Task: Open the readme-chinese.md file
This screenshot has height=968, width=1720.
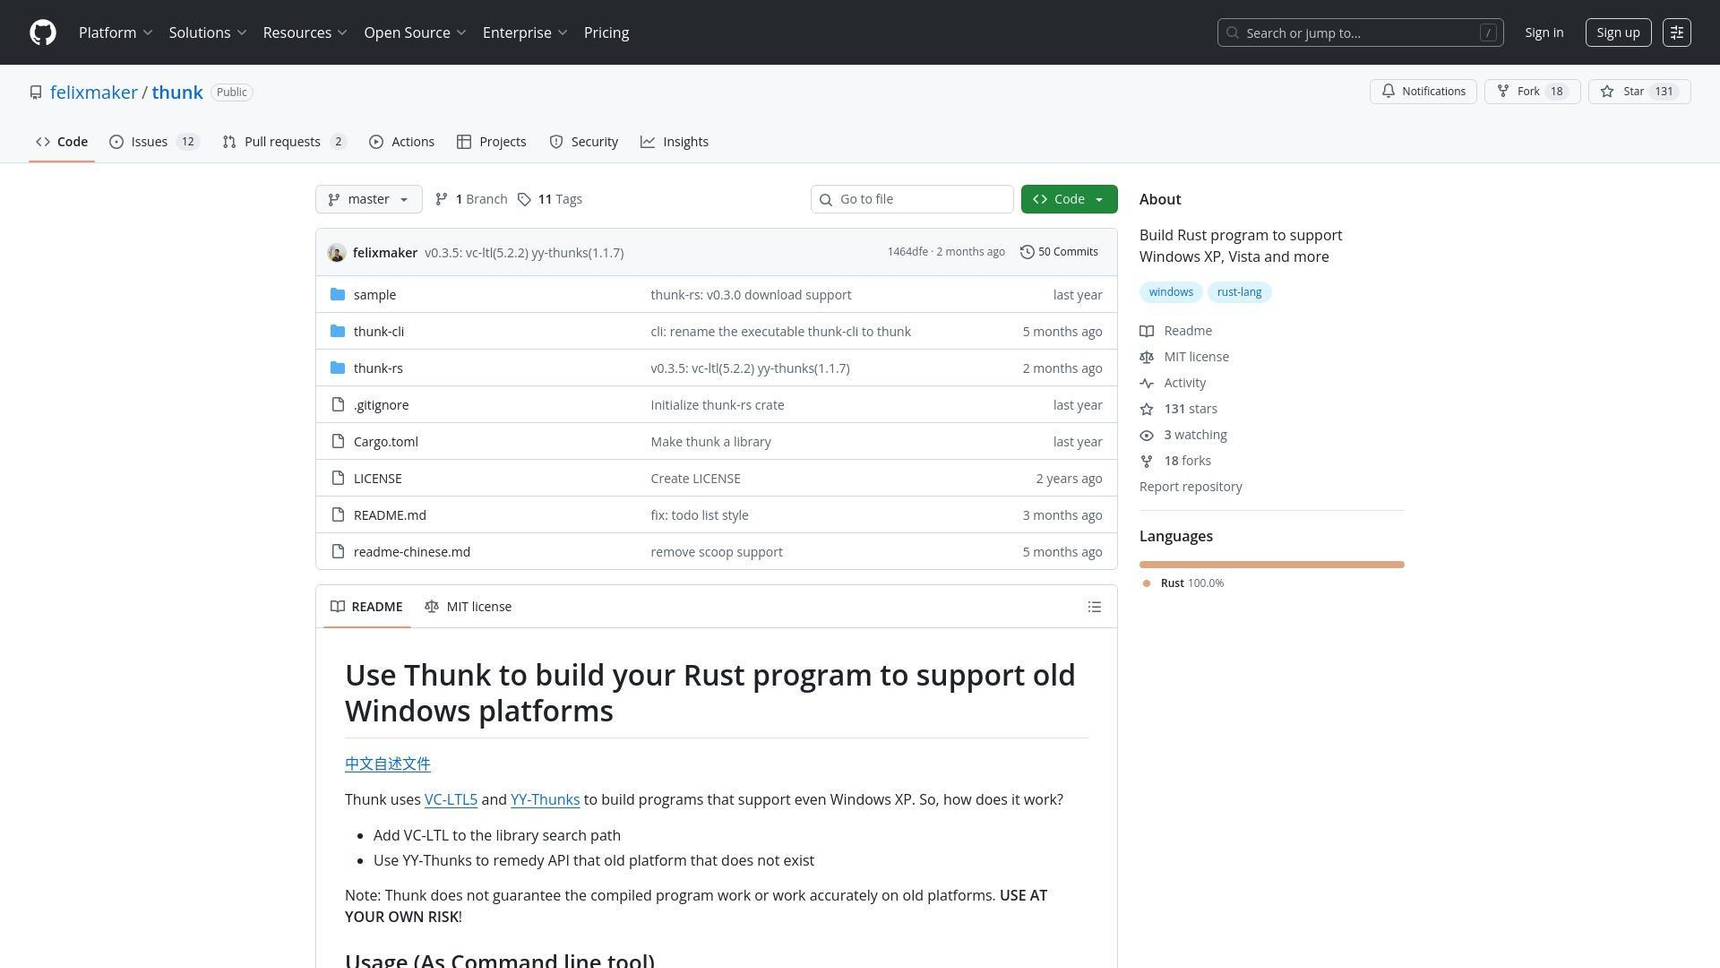Action: [411, 552]
